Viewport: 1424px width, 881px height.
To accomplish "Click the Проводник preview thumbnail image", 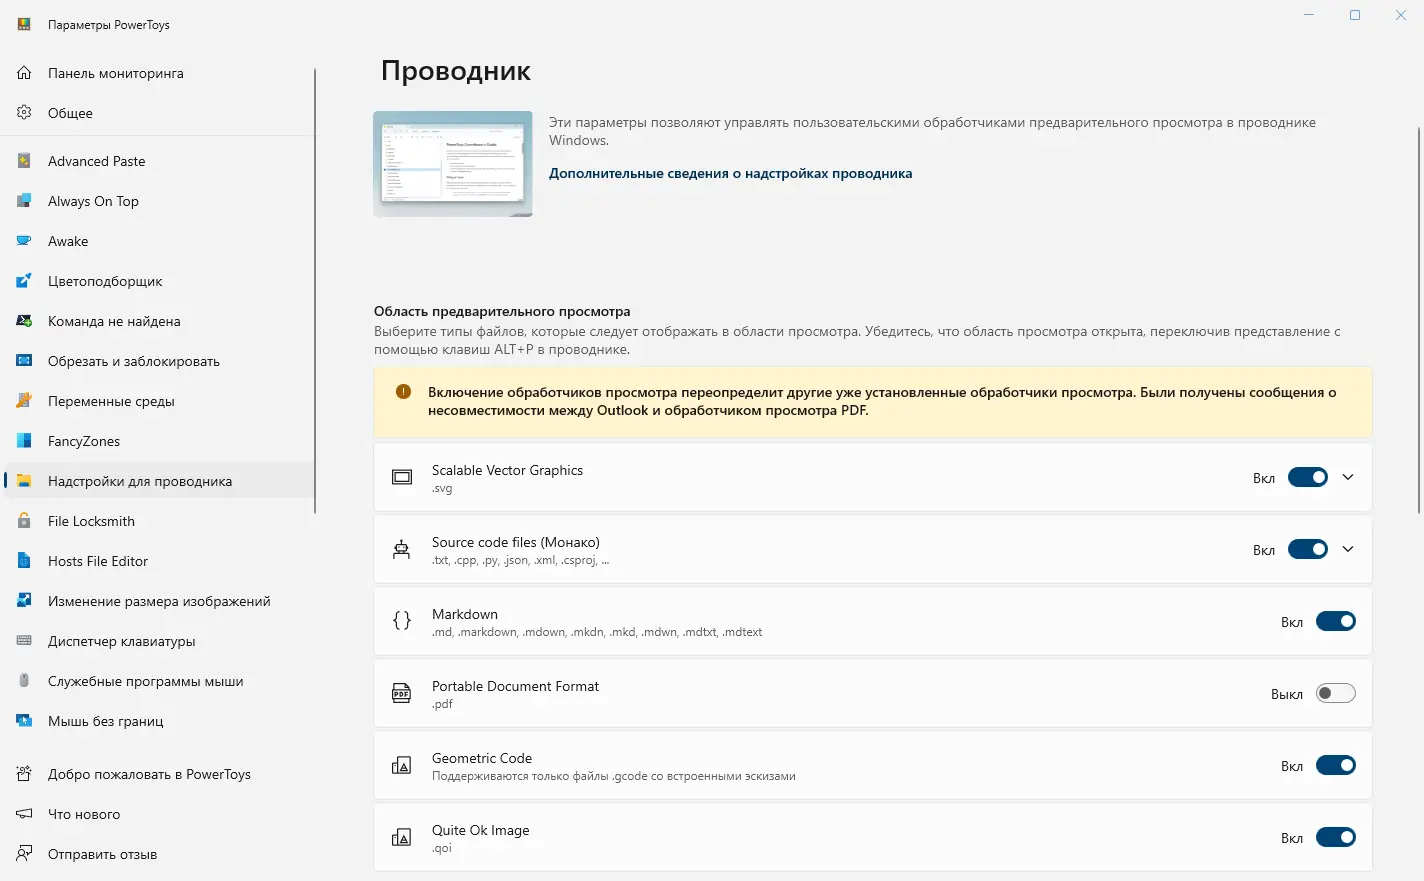I will tap(453, 164).
